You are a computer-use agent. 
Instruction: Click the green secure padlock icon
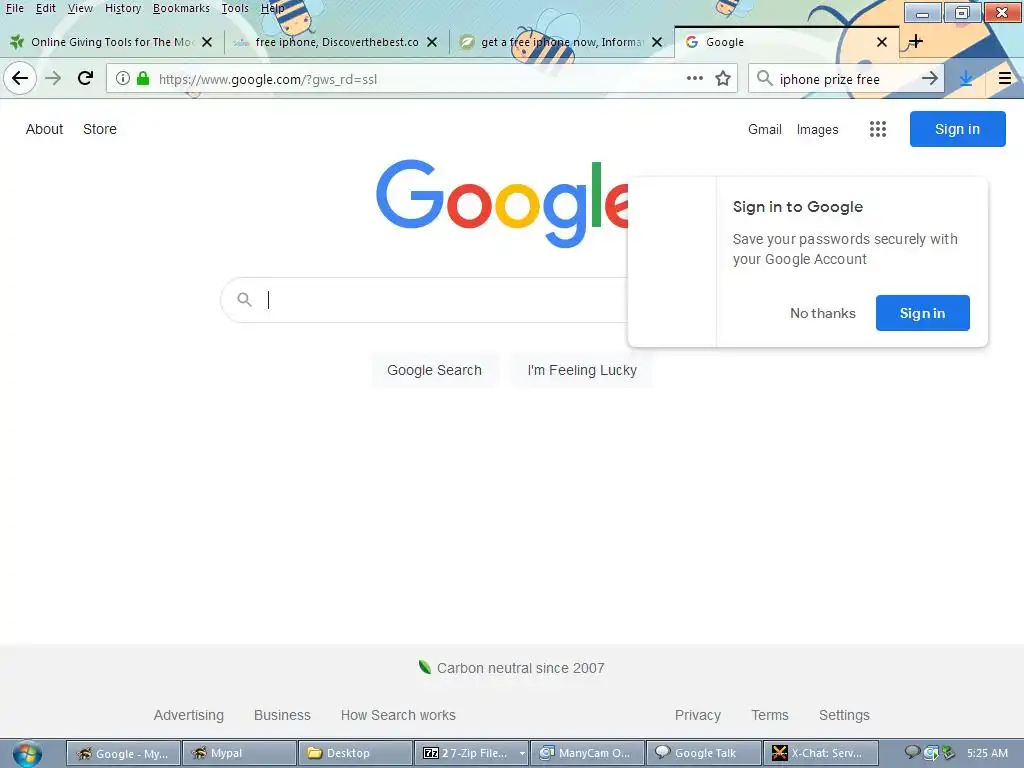click(143, 79)
